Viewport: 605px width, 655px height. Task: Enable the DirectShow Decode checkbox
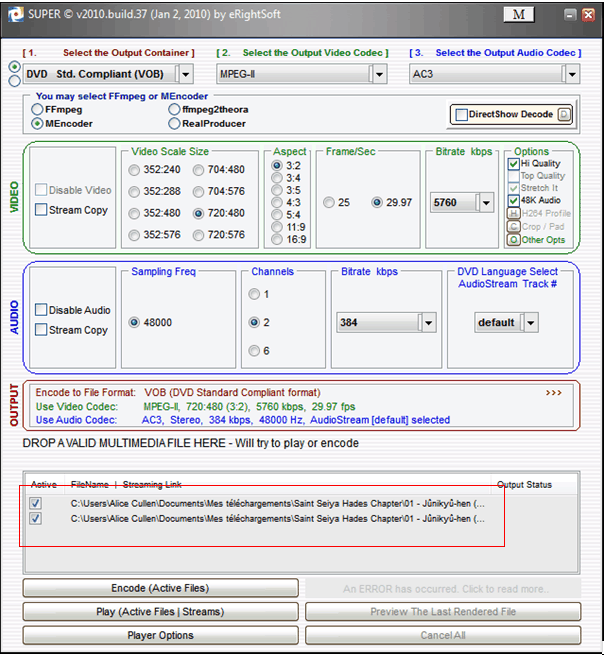461,114
